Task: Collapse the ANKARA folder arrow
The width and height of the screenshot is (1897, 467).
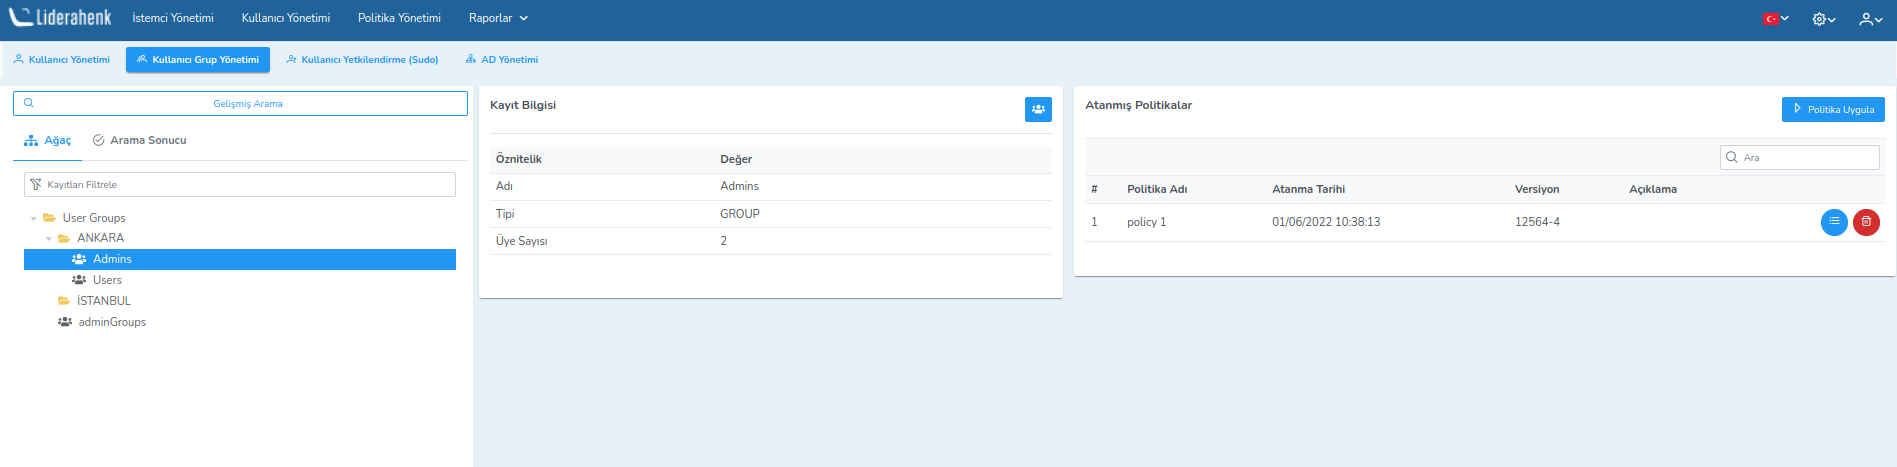Action: pos(49,238)
